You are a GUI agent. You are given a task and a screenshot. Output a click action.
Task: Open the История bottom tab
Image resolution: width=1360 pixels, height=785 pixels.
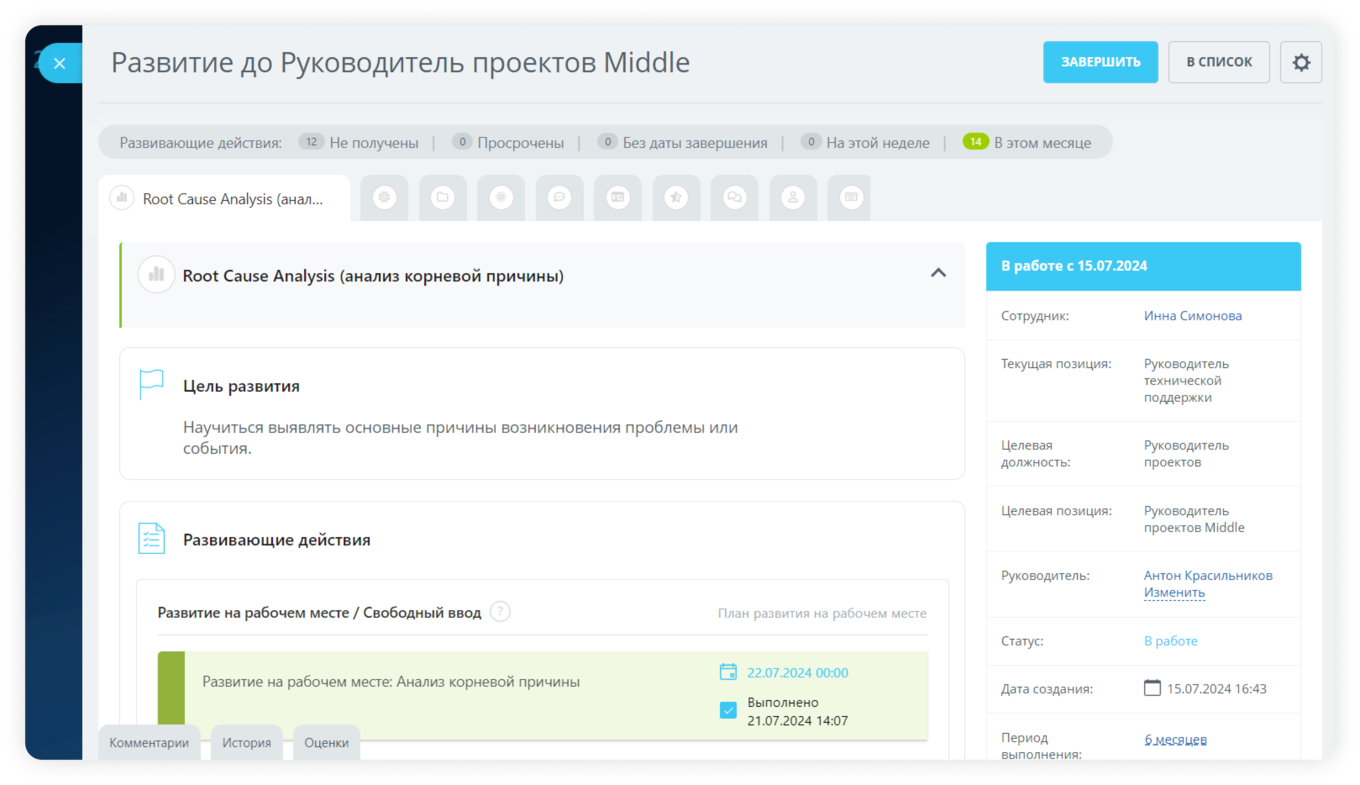247,743
